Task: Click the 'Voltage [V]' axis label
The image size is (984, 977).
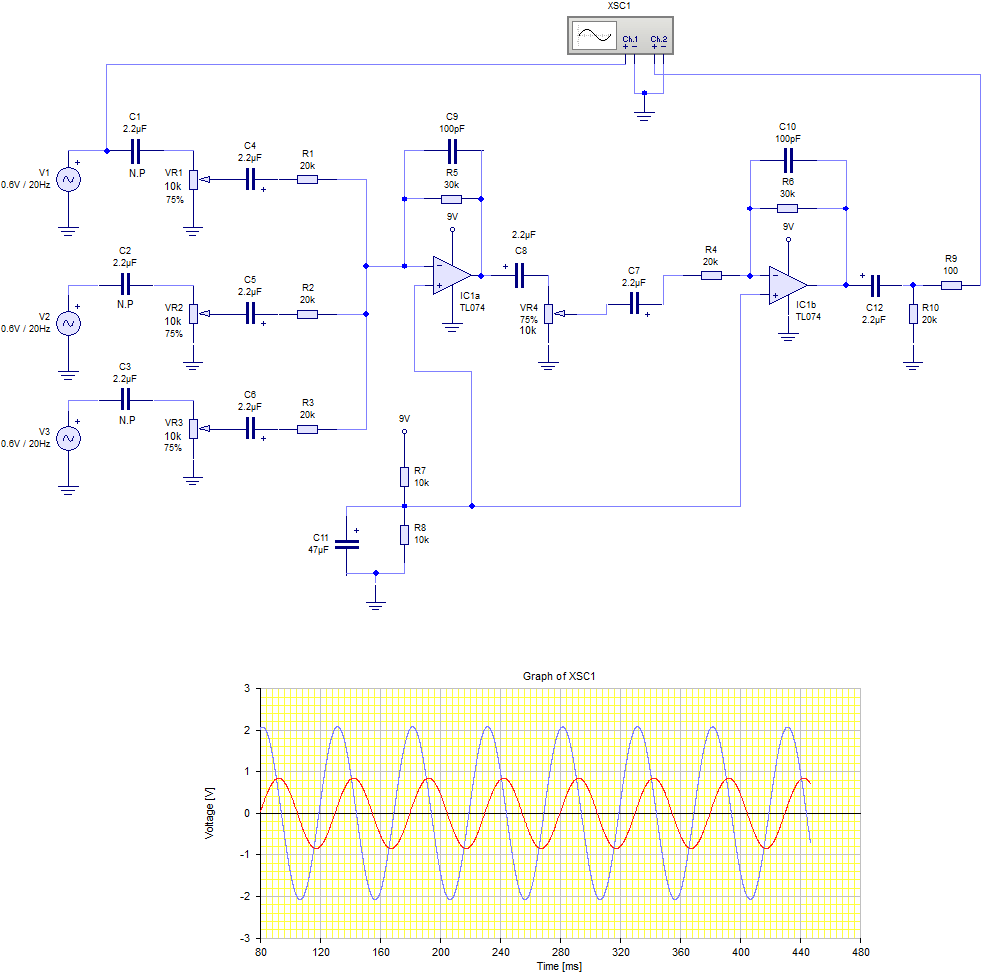Action: (210, 813)
